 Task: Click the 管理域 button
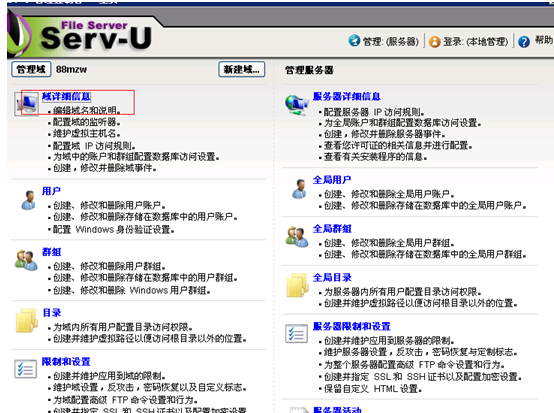[31, 69]
